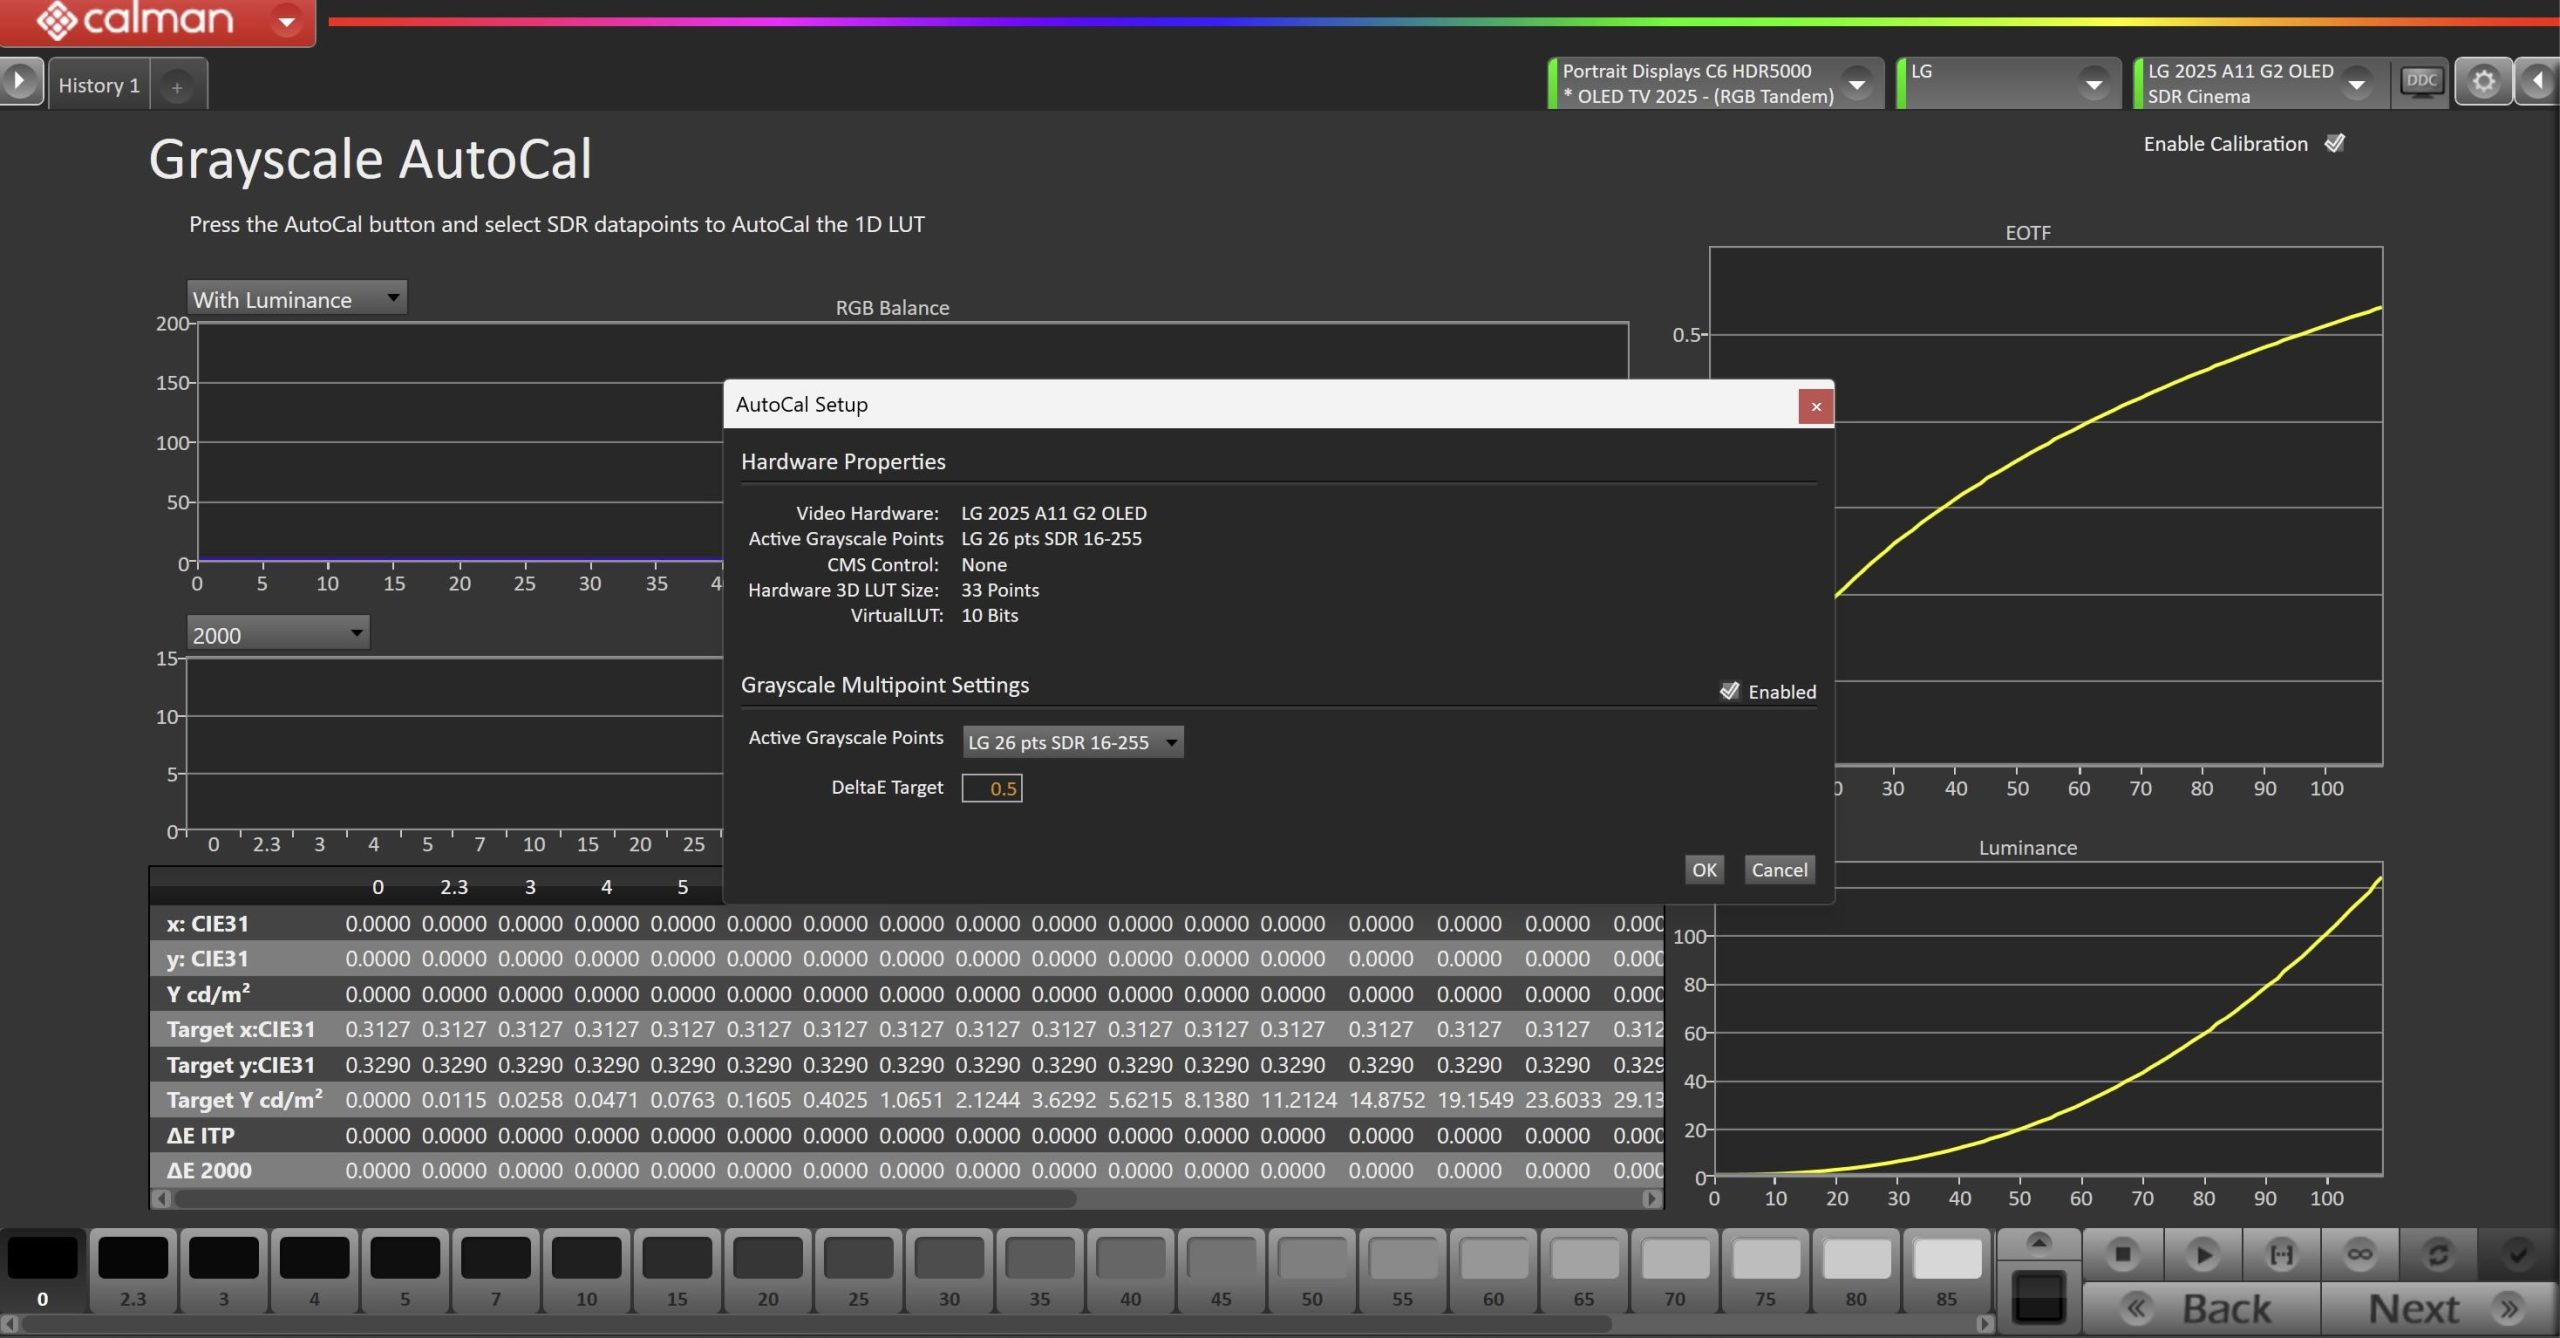Toggle the Enable Calibration checkbox

[x=2335, y=143]
